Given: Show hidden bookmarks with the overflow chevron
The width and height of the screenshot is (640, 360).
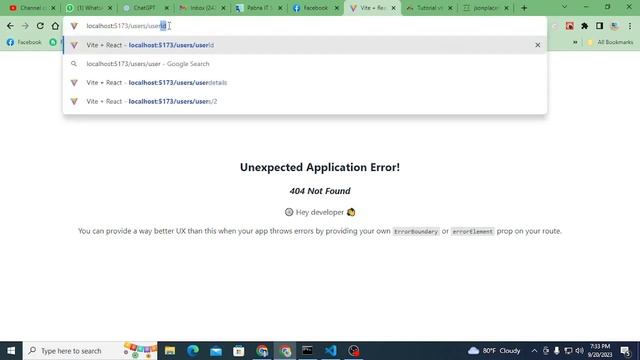Looking at the screenshot, I should 575,42.
